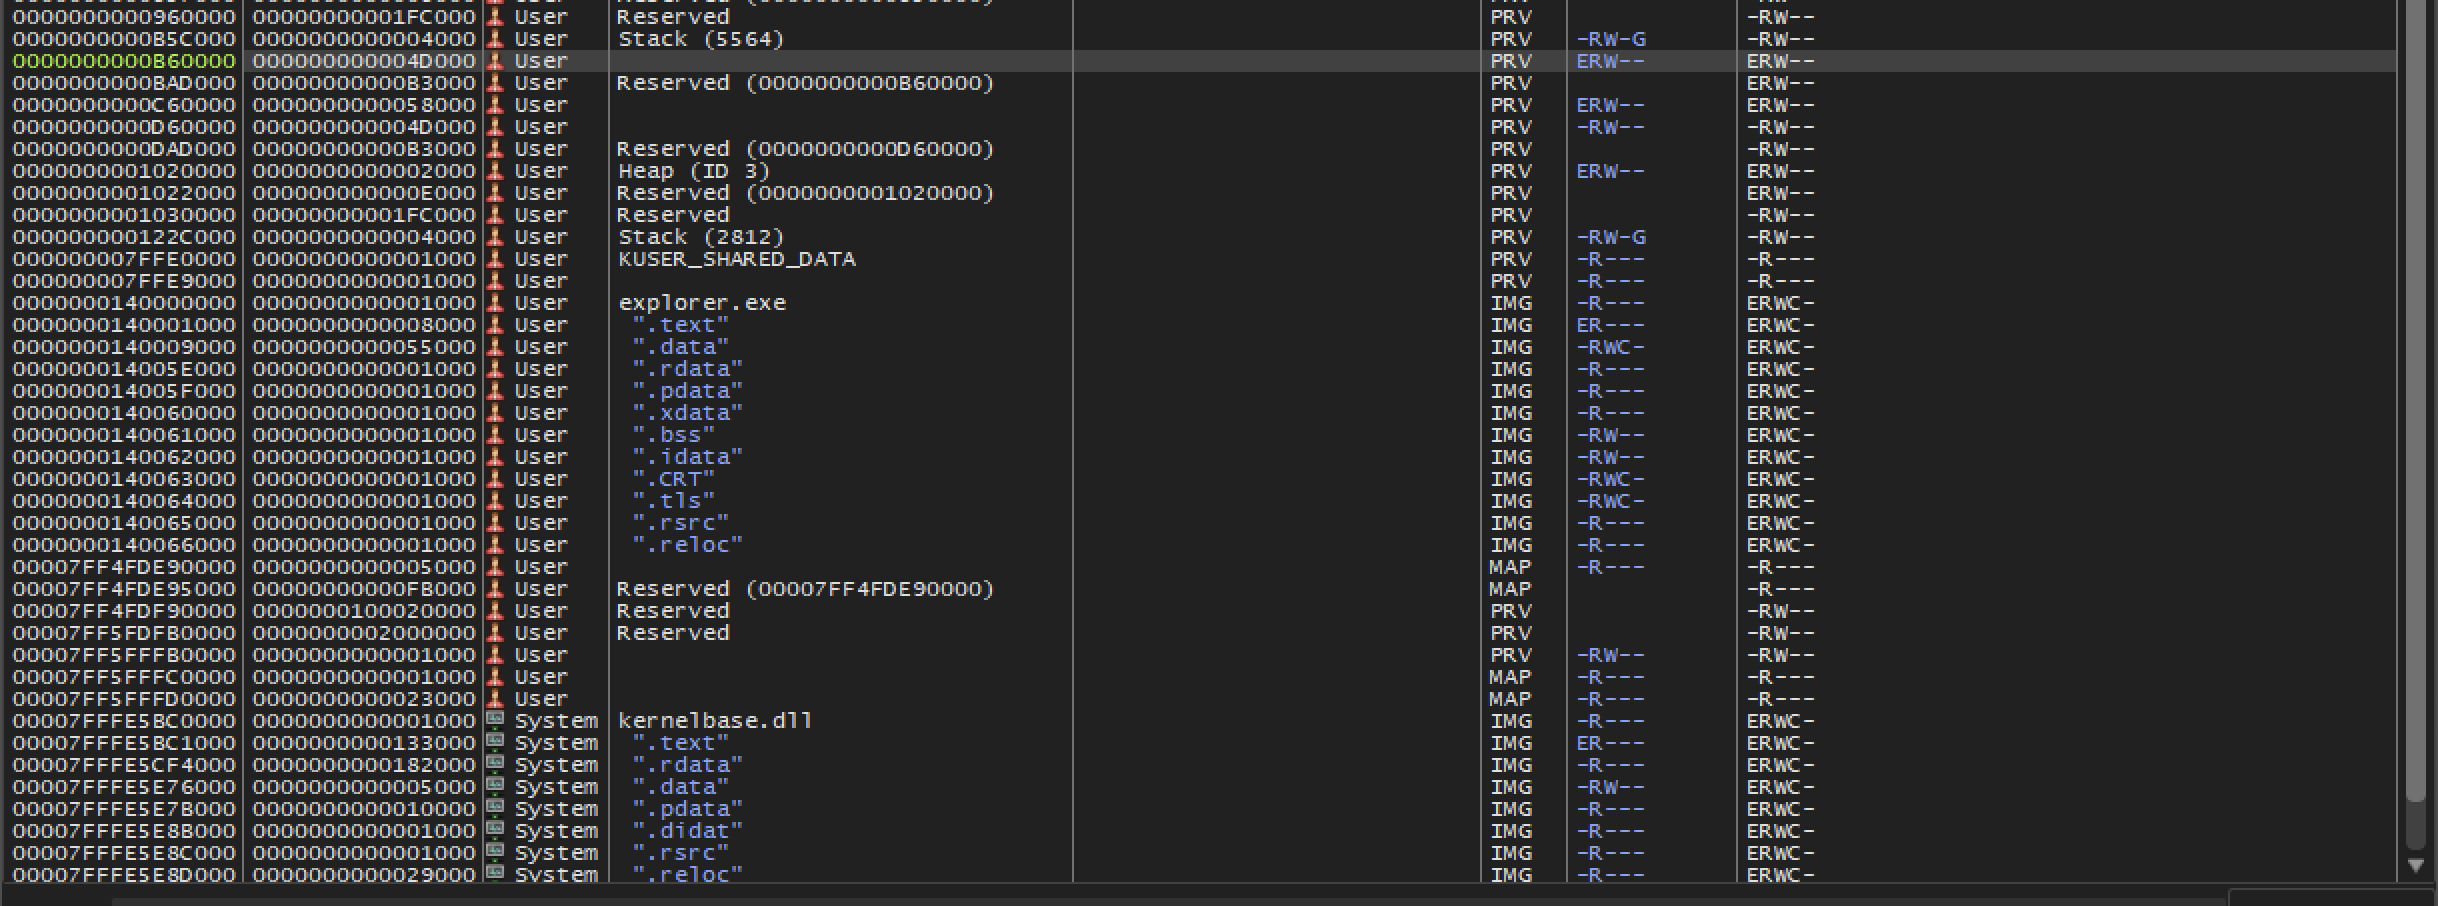Select Reserved (00007FF4FDE90000) entry

[806, 589]
